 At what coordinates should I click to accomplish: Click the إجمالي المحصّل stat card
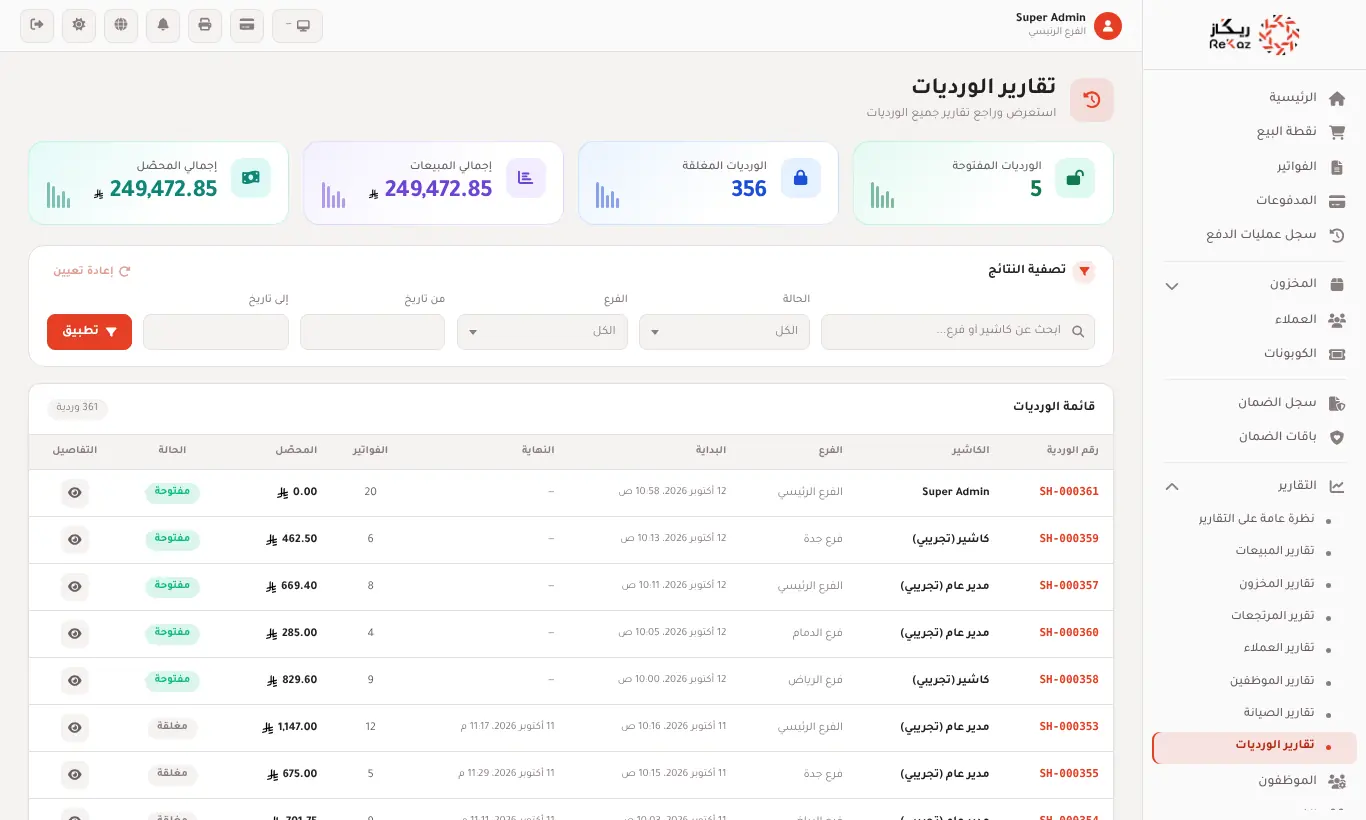158,183
